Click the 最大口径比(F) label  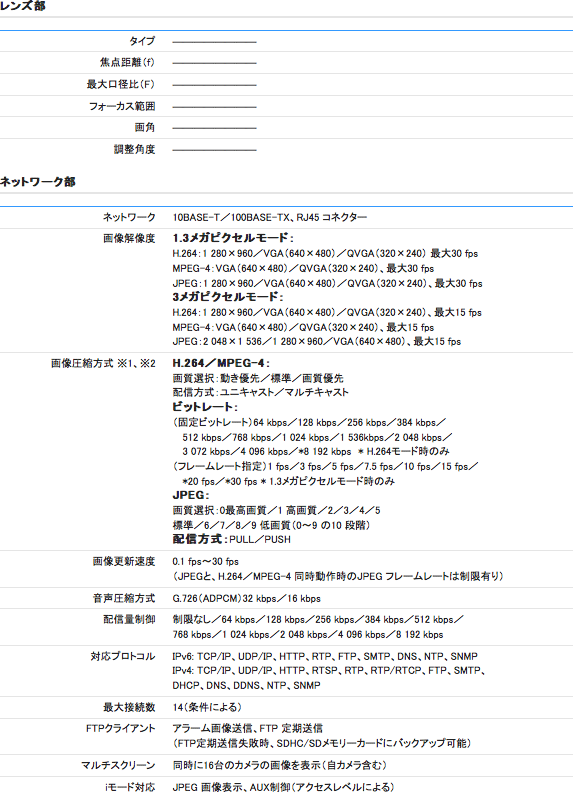120,84
